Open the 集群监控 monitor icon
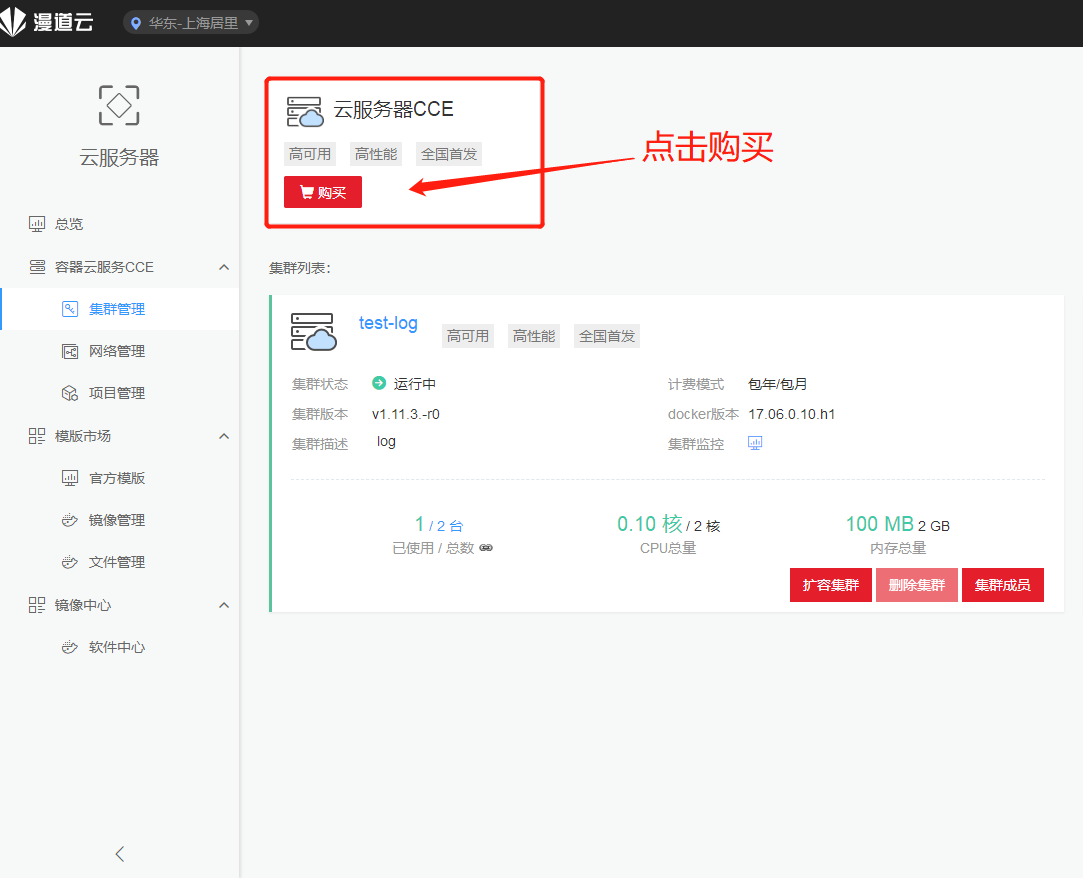1083x878 pixels. (x=755, y=443)
